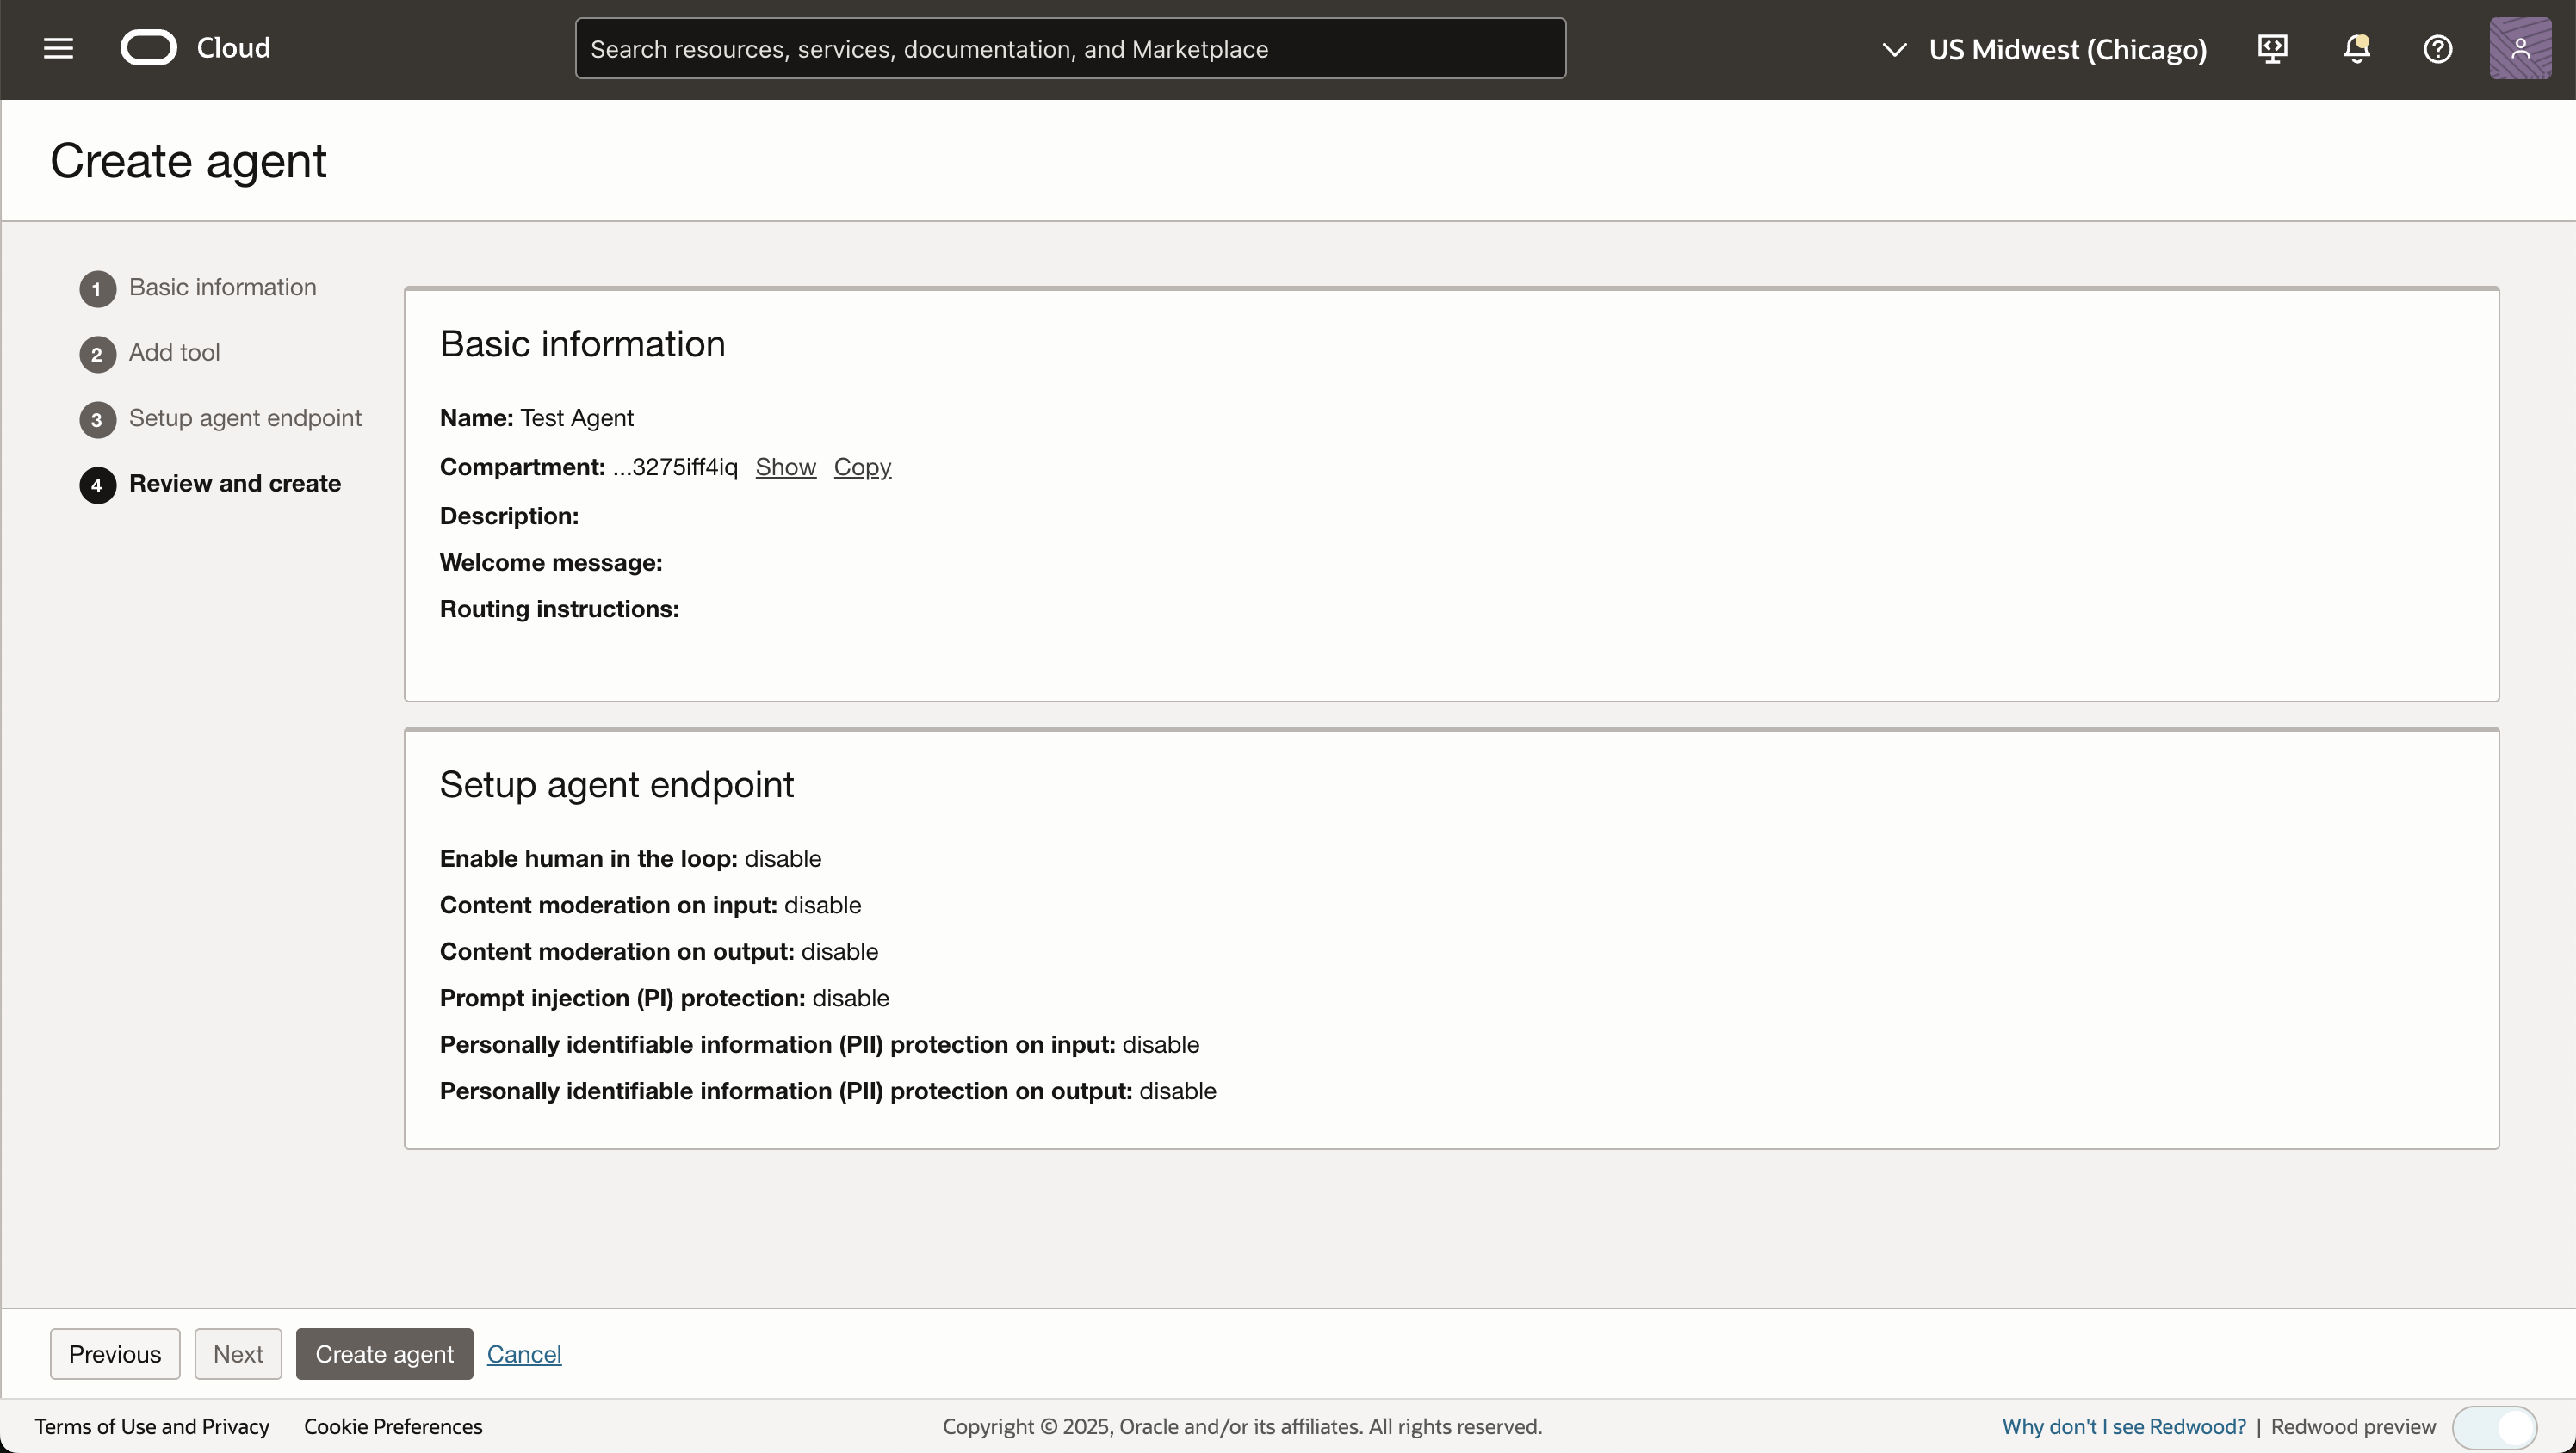Open the user profile avatar menu
The image size is (2576, 1453).
tap(2519, 48)
